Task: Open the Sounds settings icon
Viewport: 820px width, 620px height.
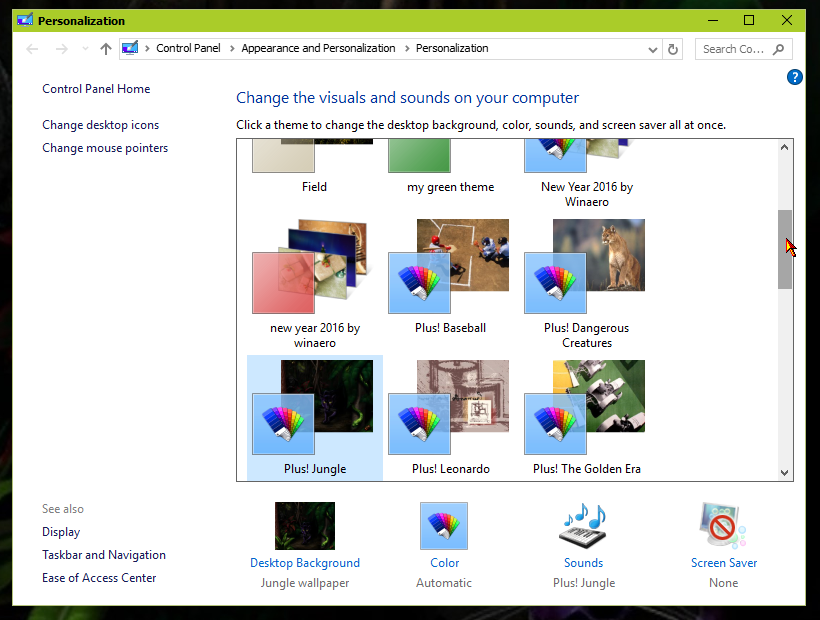Action: tap(583, 525)
